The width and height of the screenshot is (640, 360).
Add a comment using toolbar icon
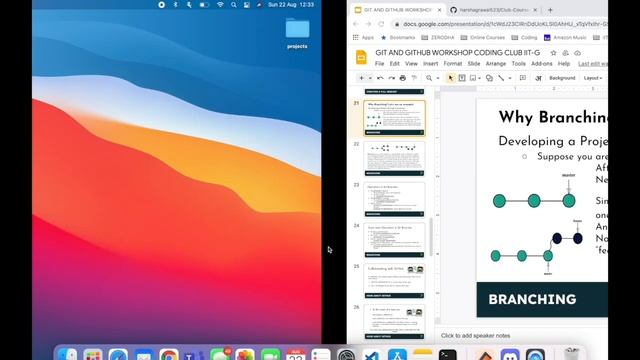tap(522, 78)
